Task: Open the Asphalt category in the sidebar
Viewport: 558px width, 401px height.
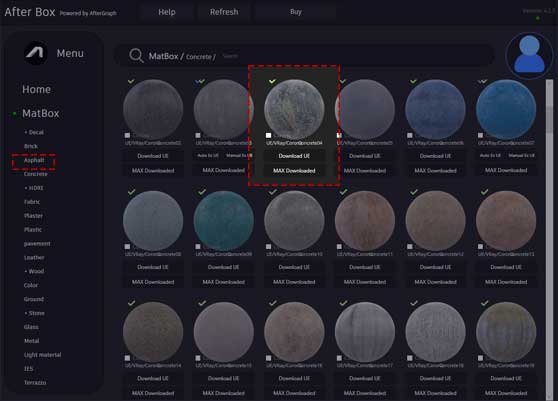Action: click(34, 160)
